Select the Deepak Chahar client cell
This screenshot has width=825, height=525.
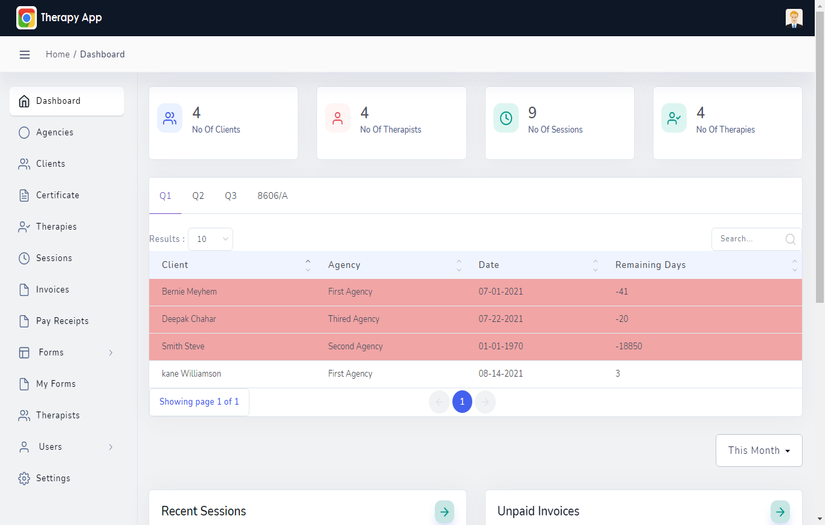(x=189, y=319)
